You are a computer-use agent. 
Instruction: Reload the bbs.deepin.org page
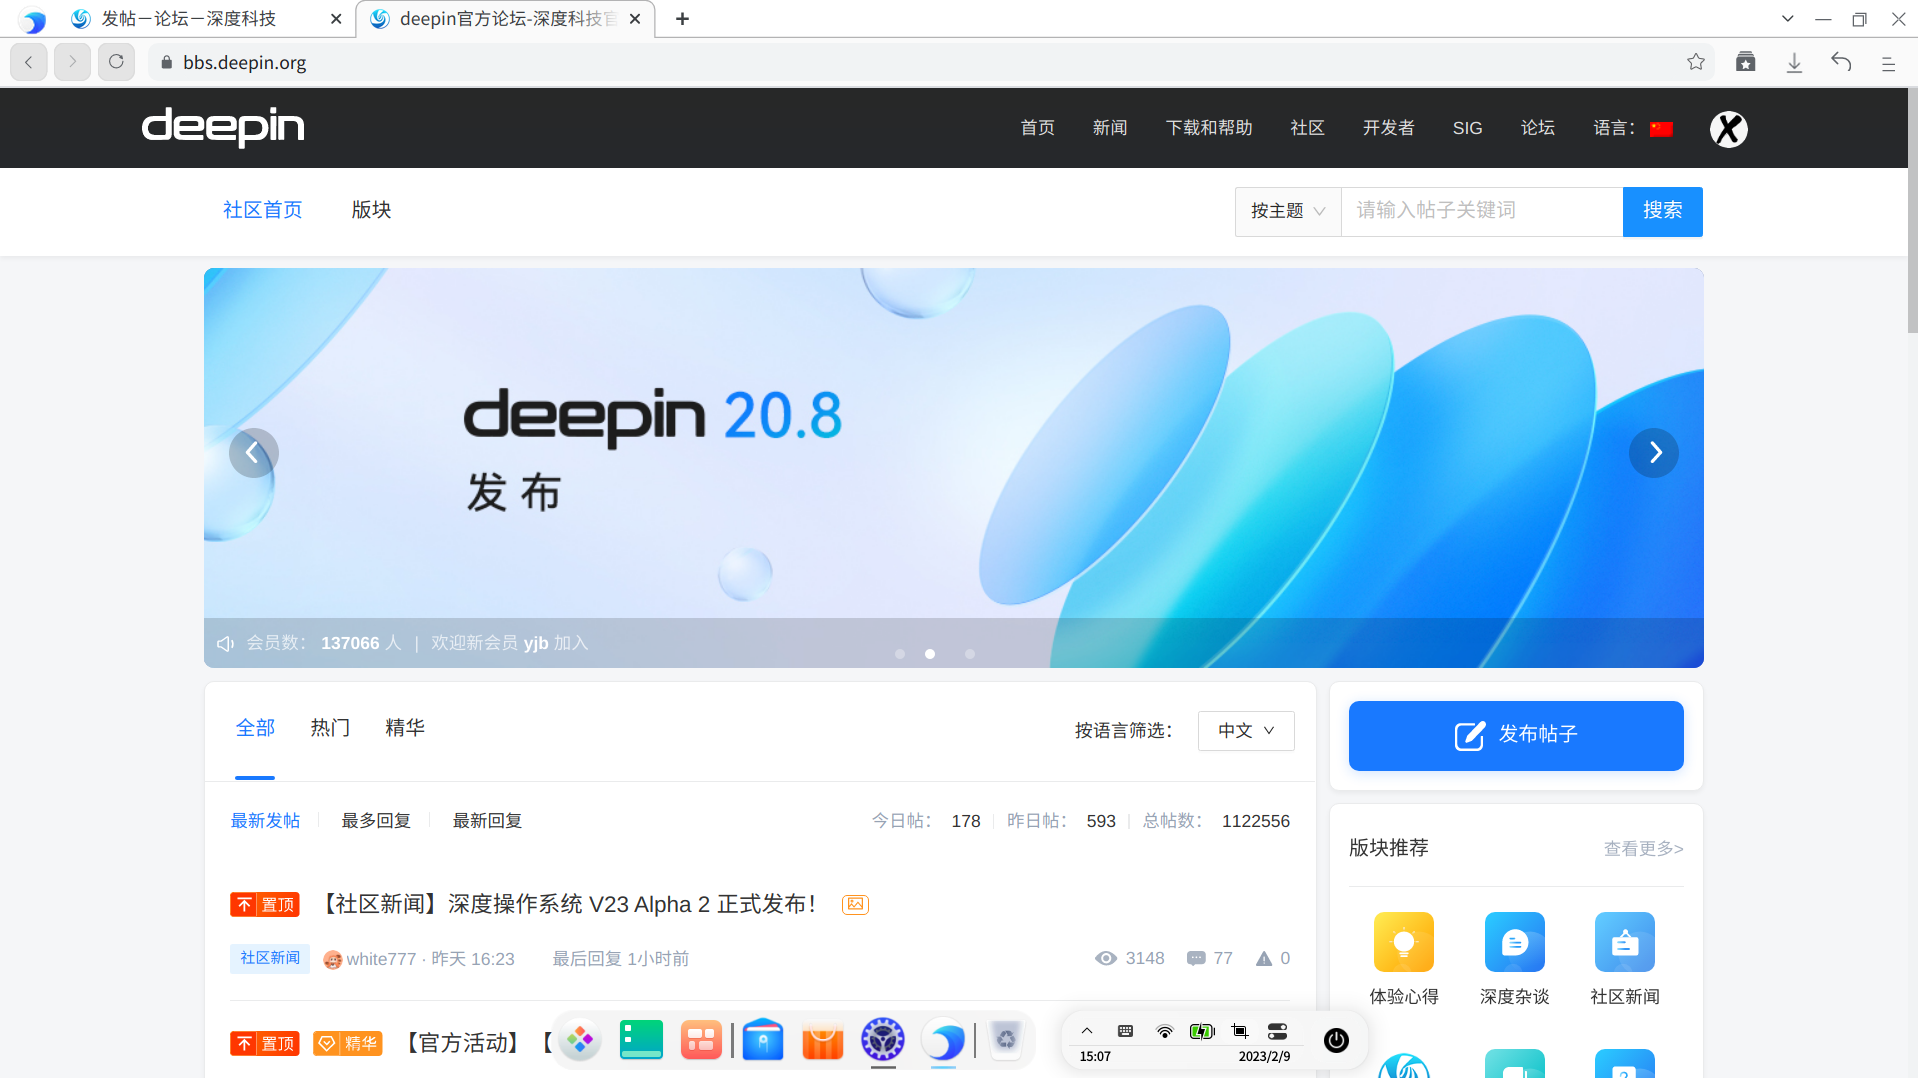coord(116,62)
